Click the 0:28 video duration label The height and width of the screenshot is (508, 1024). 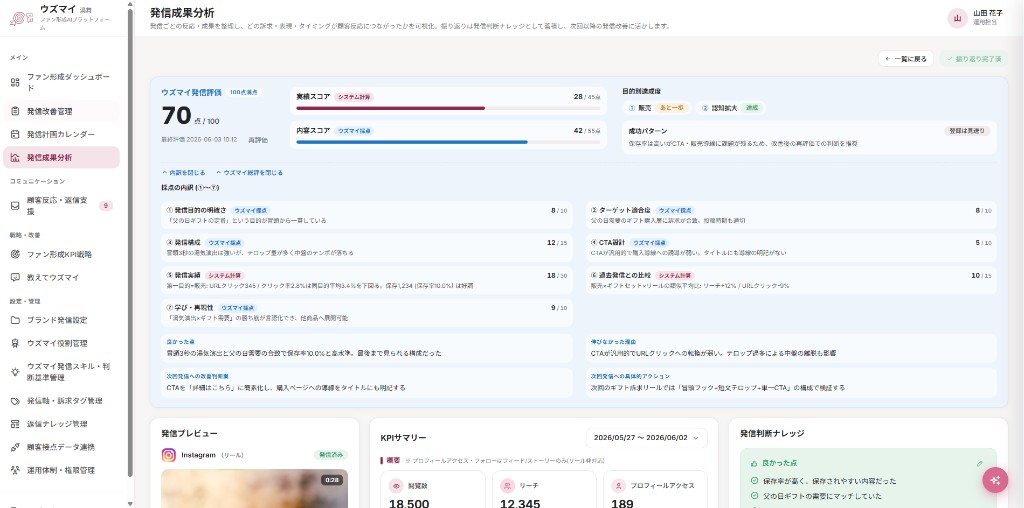[x=330, y=480]
